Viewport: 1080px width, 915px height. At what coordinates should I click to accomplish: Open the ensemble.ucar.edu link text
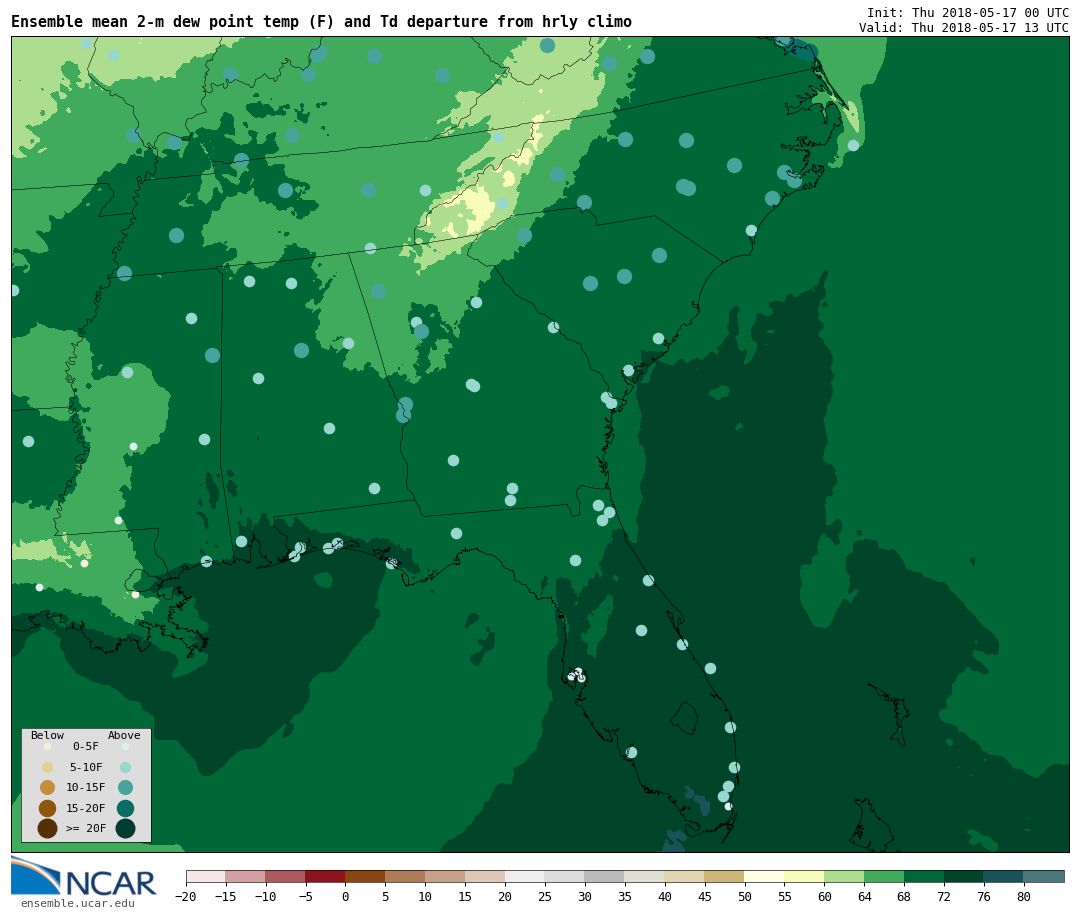pos(78,903)
